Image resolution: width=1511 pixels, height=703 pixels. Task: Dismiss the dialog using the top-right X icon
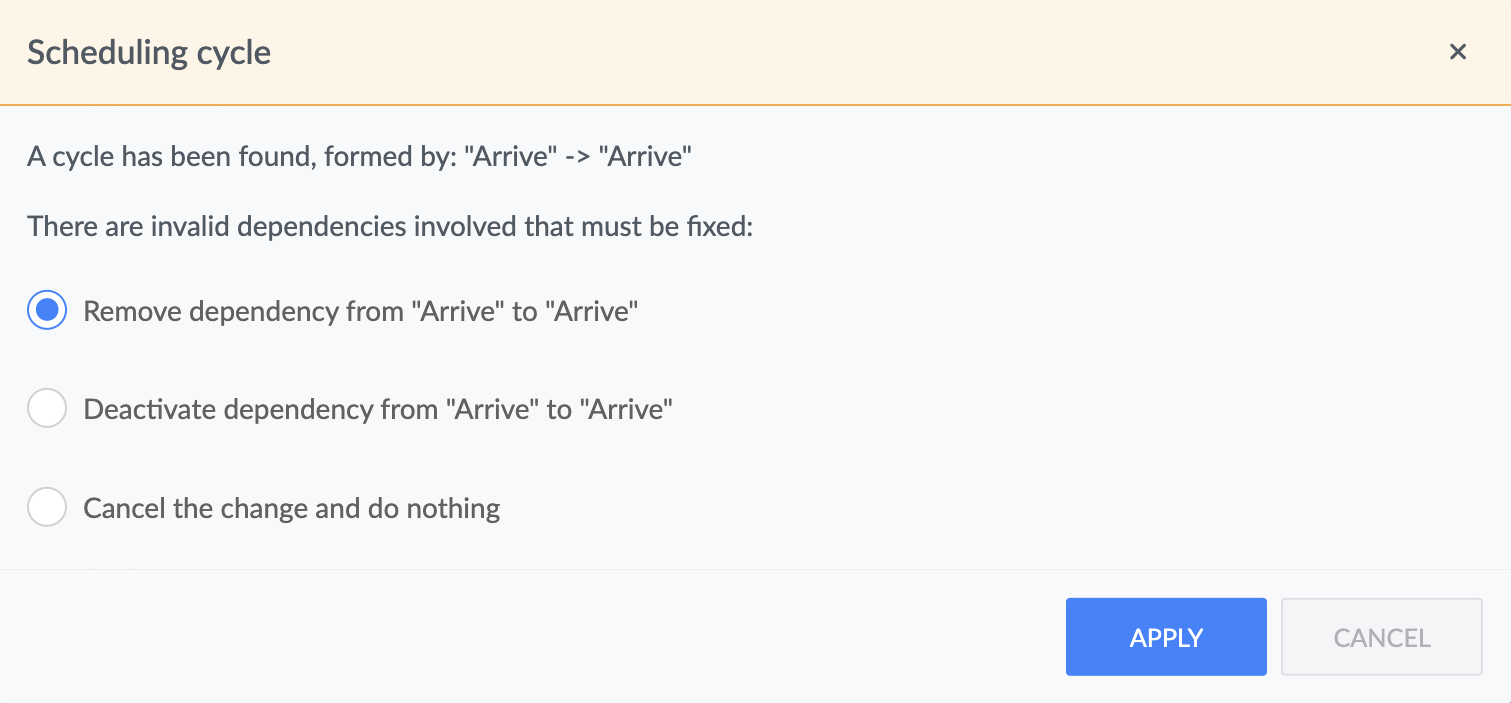pos(1457,52)
